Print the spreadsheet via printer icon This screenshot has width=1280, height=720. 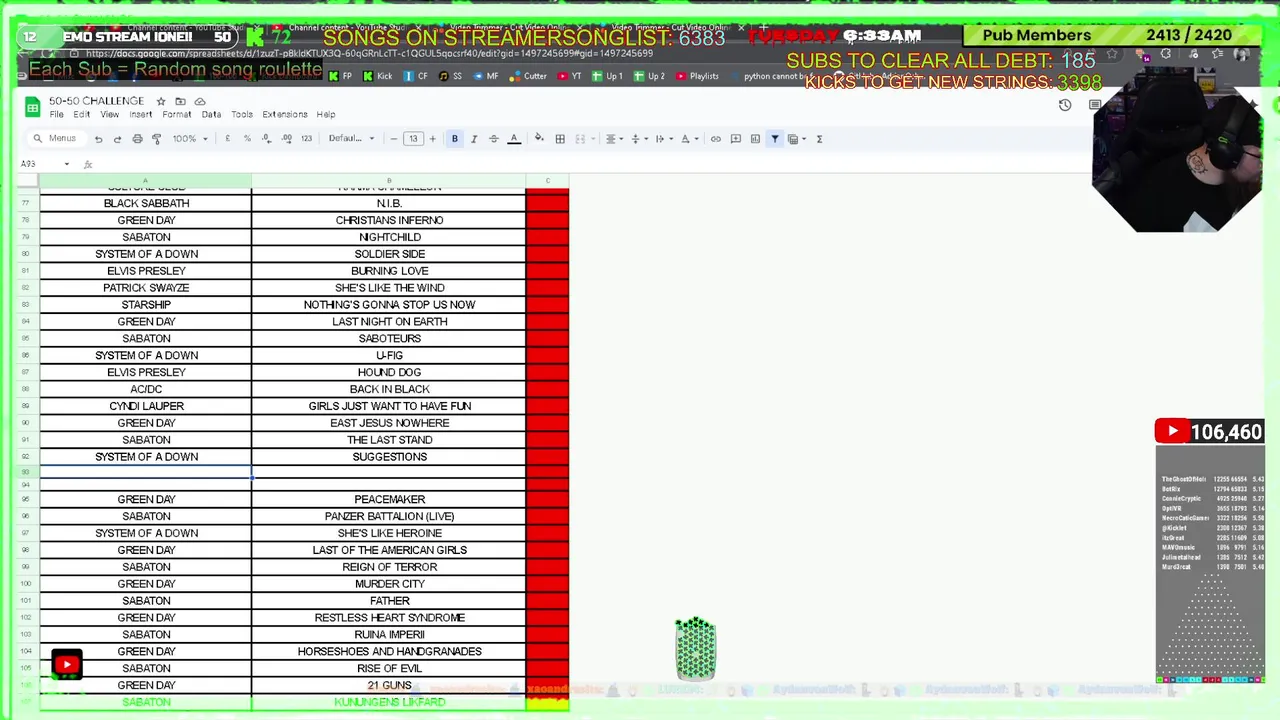point(137,139)
